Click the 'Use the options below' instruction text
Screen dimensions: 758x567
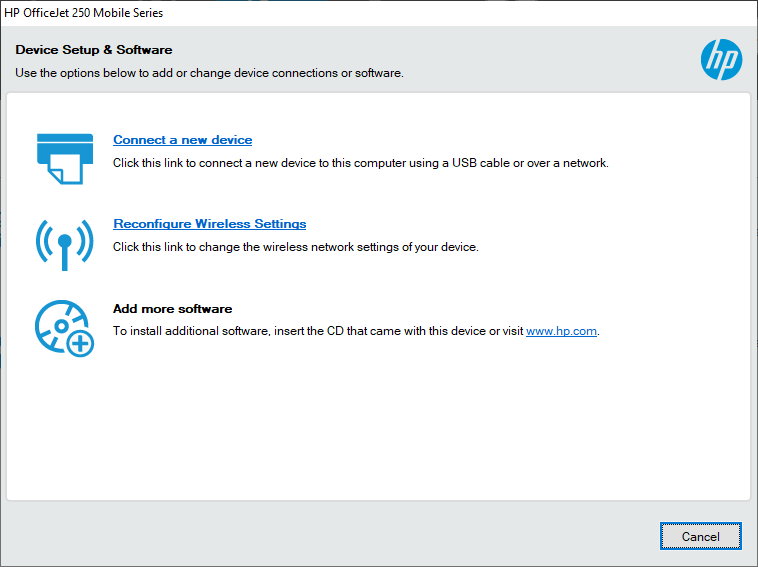(x=209, y=73)
